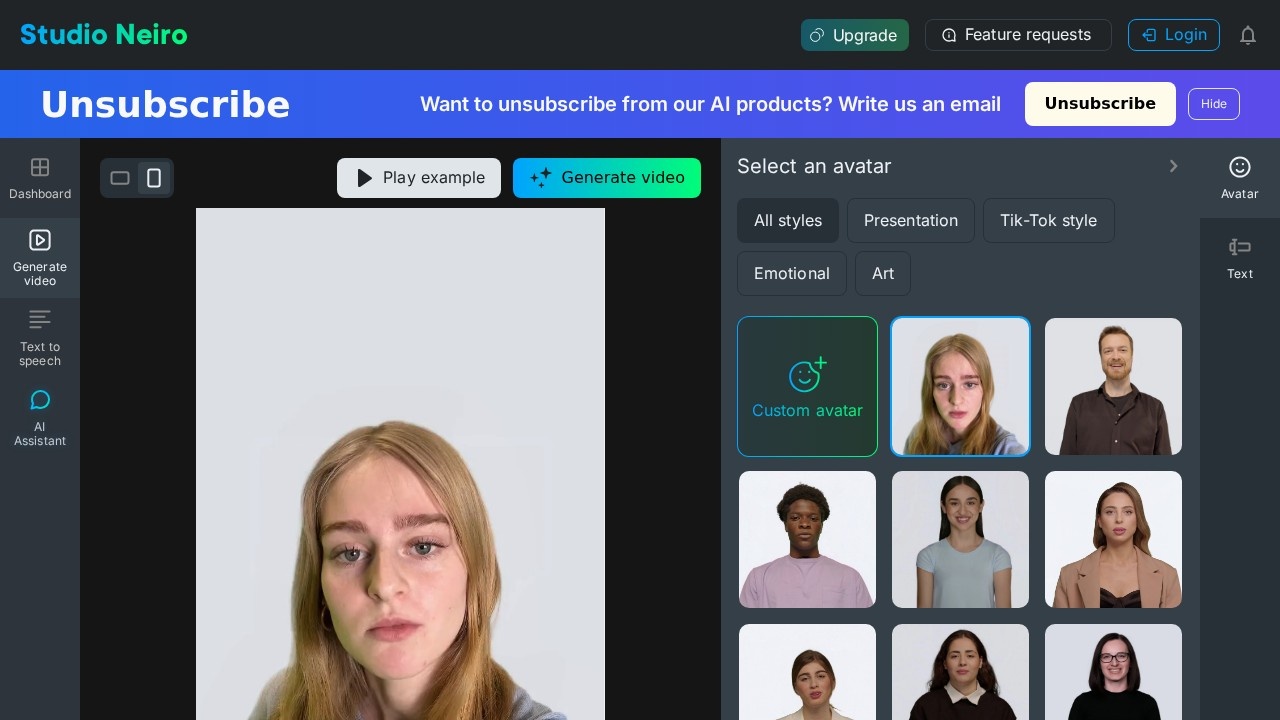
Task: Select the Art filter
Action: pos(883,273)
